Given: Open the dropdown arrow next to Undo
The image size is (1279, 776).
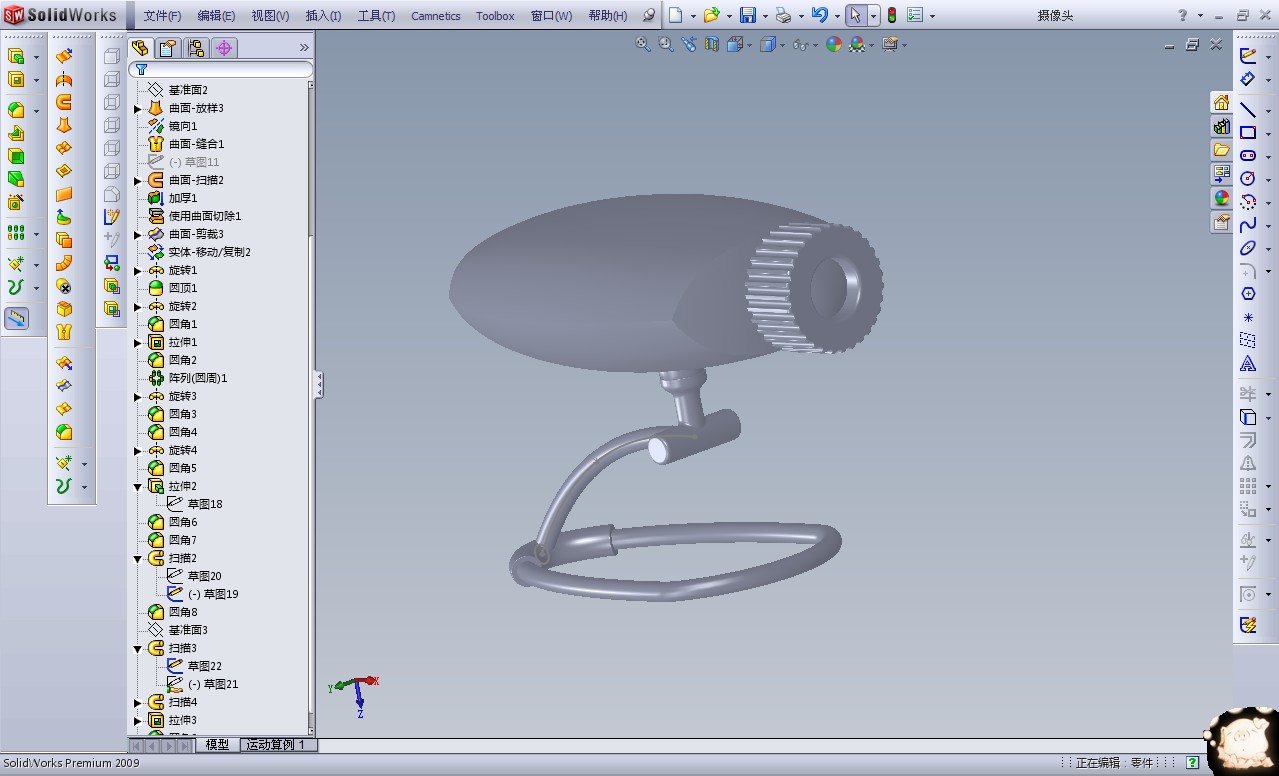Looking at the screenshot, I should [837, 16].
